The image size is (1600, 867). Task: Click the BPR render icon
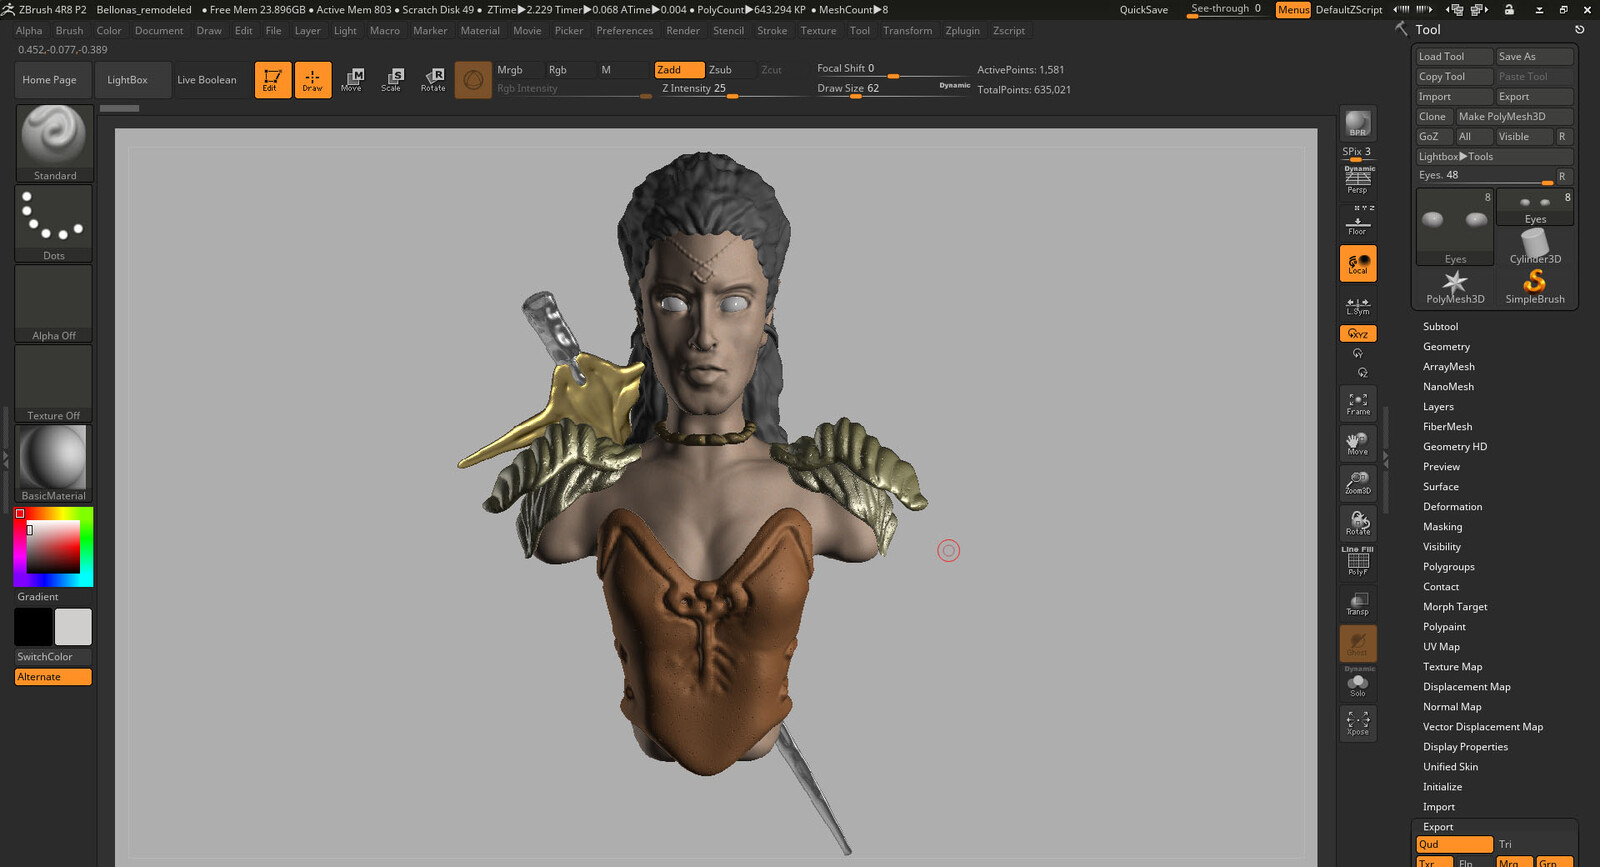click(x=1358, y=124)
